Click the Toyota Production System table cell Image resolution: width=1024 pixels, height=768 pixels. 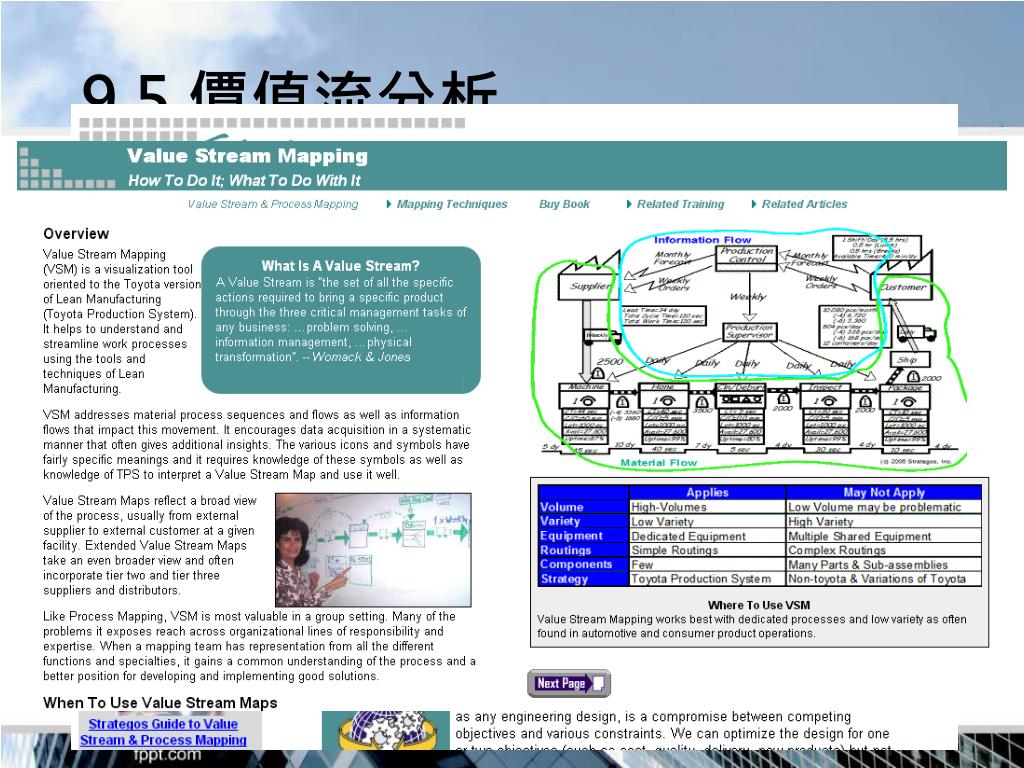707,579
